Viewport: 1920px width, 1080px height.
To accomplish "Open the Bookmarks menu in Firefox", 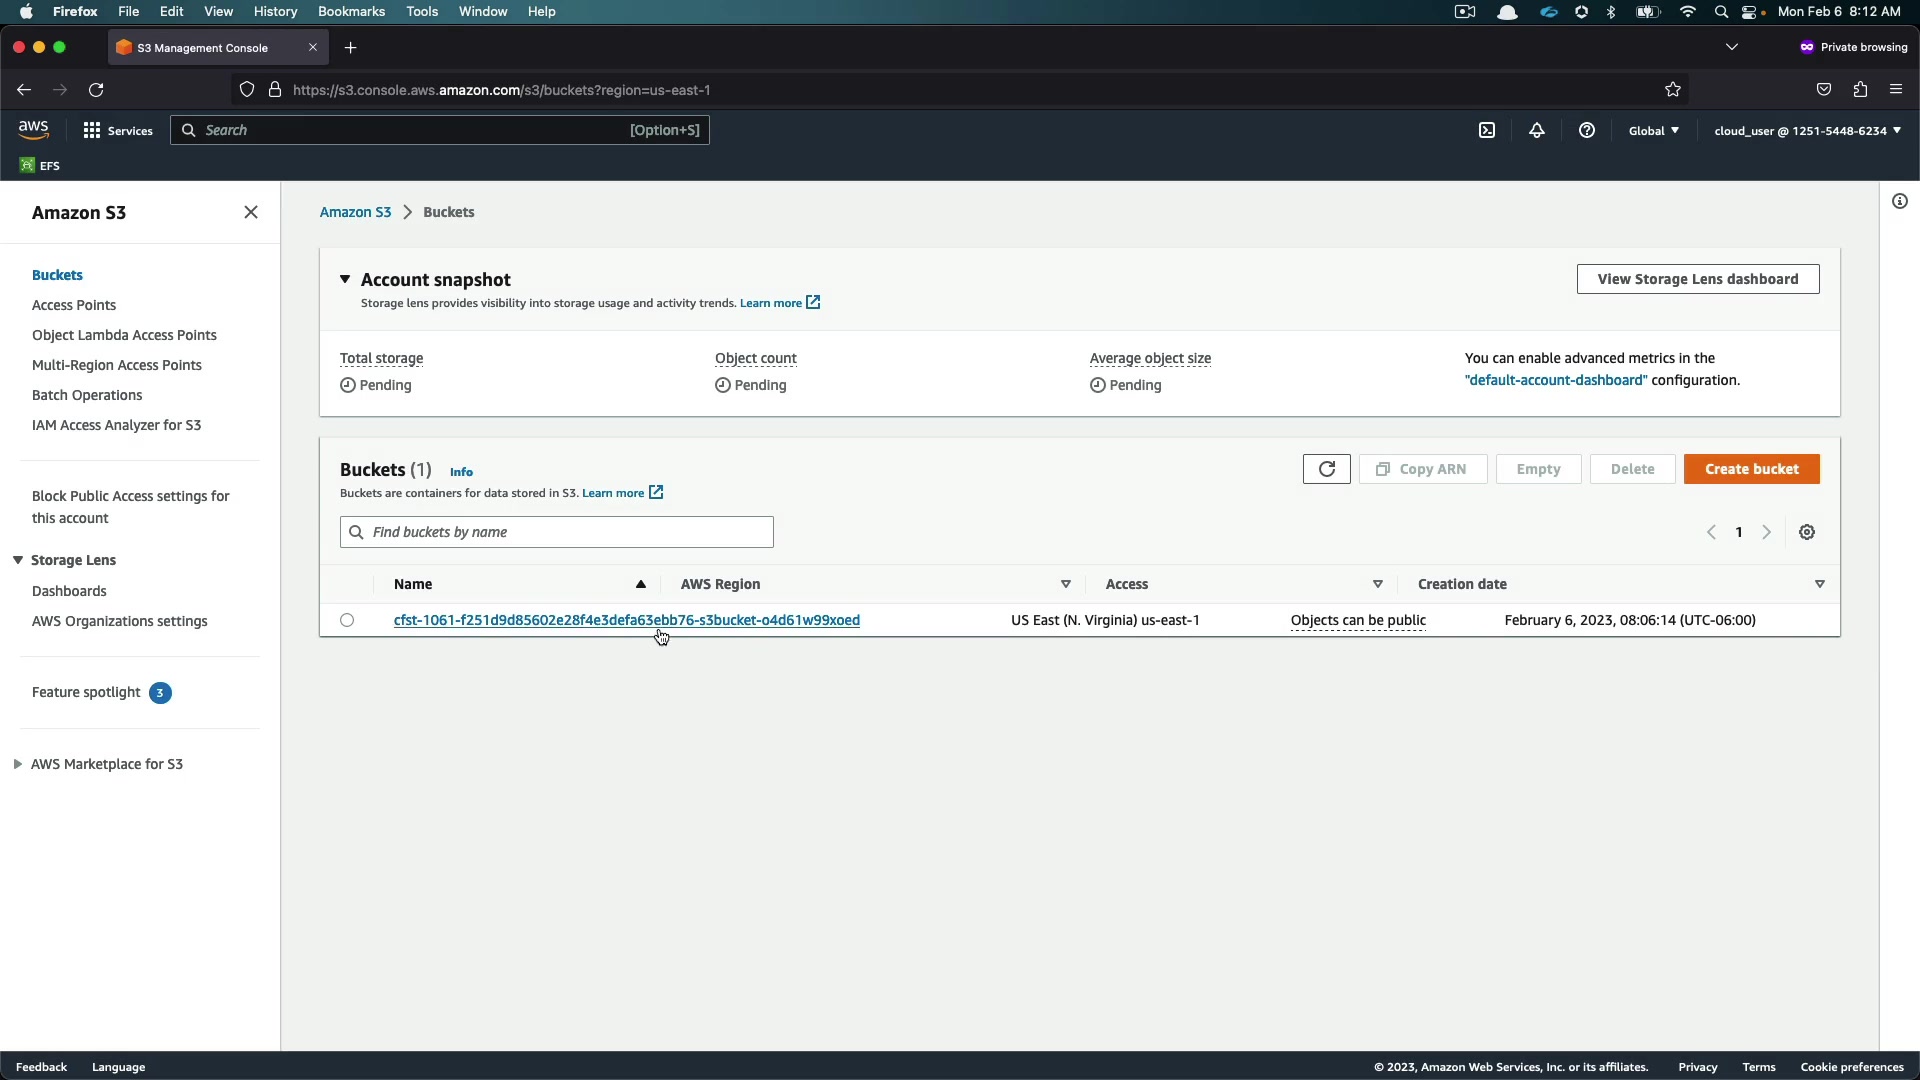I will click(x=351, y=11).
